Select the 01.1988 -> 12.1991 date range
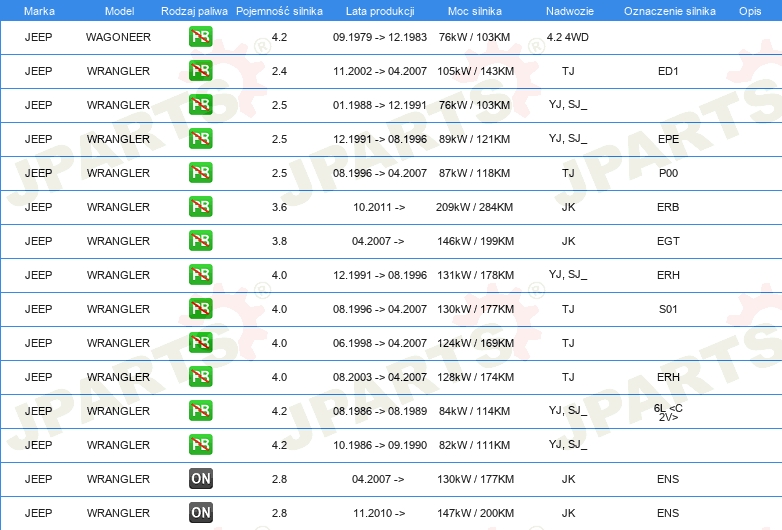Screen dimensions: 782x530 click(x=380, y=105)
